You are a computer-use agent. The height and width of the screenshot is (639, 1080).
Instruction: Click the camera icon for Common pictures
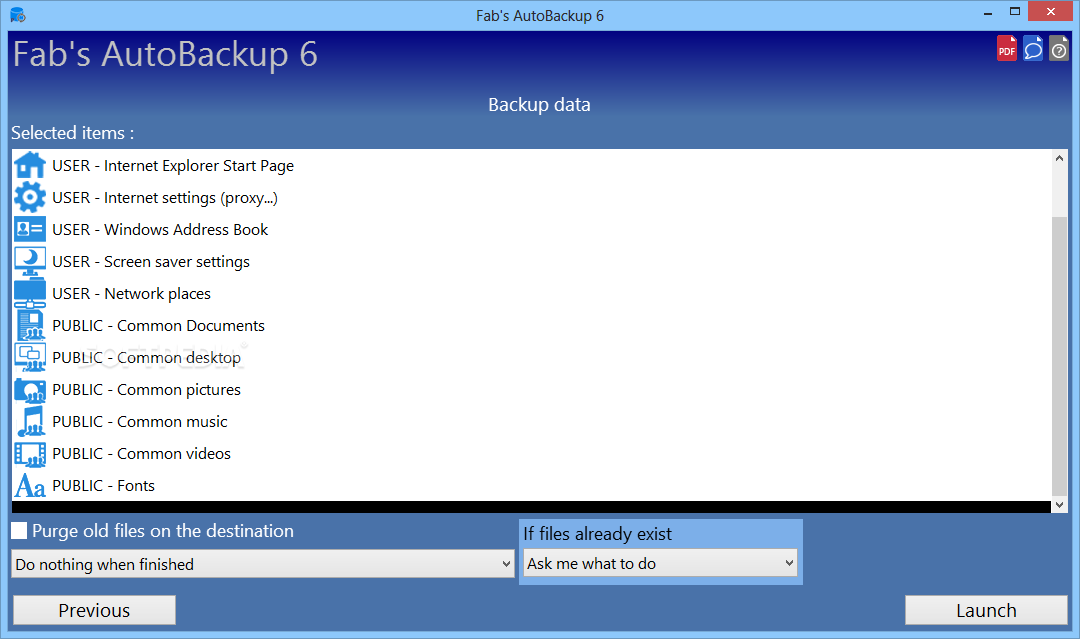[x=30, y=390]
